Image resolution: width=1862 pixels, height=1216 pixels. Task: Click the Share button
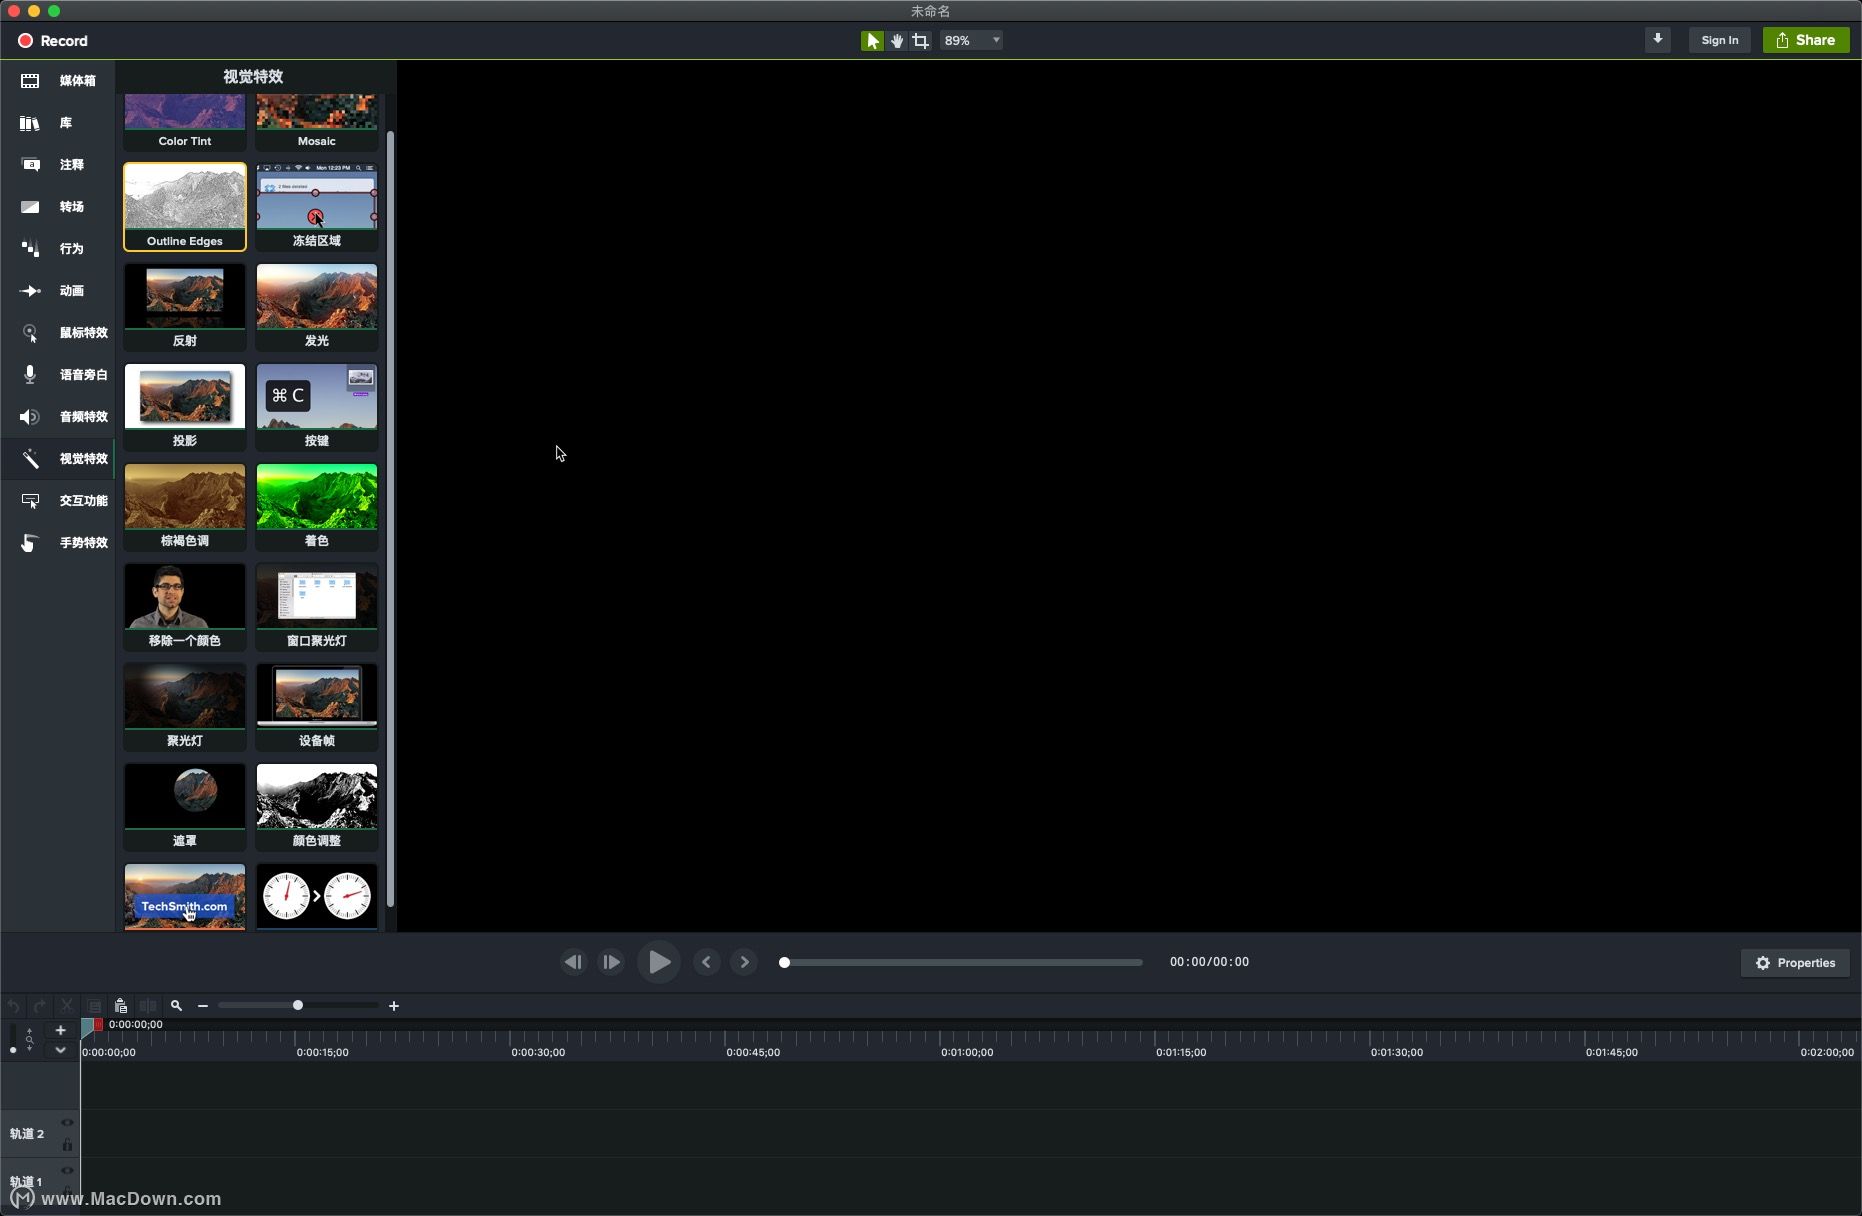click(1806, 40)
